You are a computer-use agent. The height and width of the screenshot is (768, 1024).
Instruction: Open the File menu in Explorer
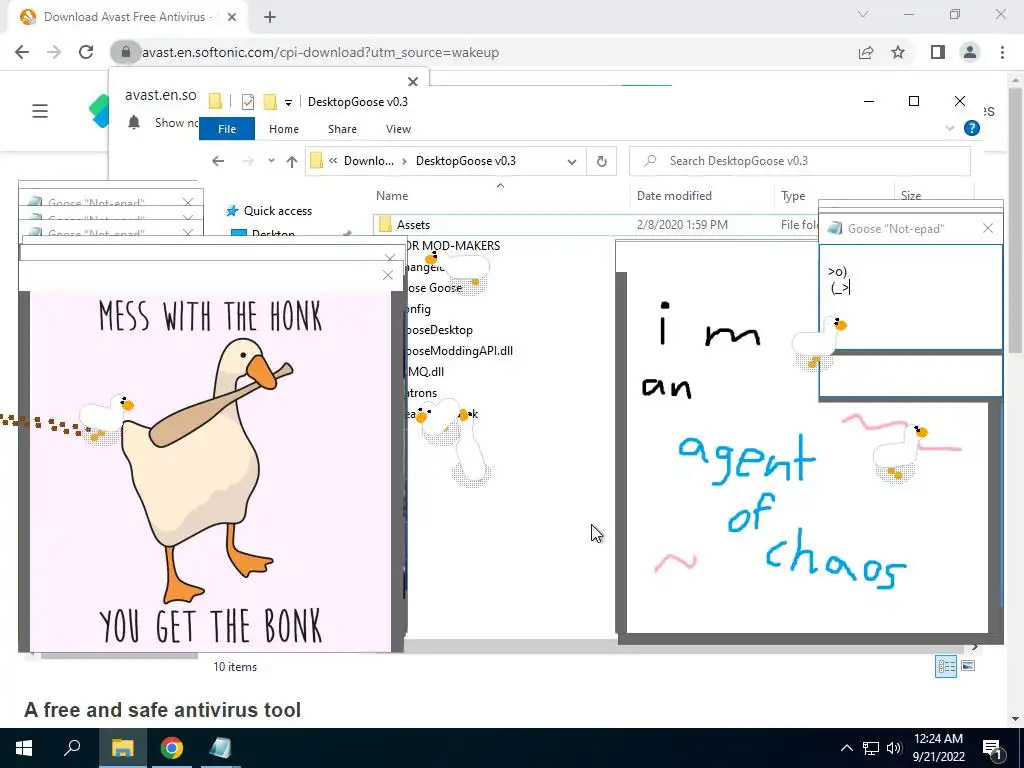click(x=227, y=129)
